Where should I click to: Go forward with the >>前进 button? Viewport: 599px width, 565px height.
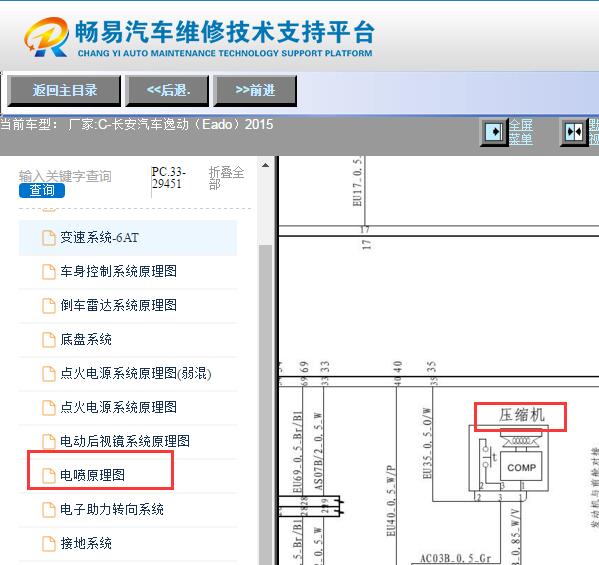255,91
